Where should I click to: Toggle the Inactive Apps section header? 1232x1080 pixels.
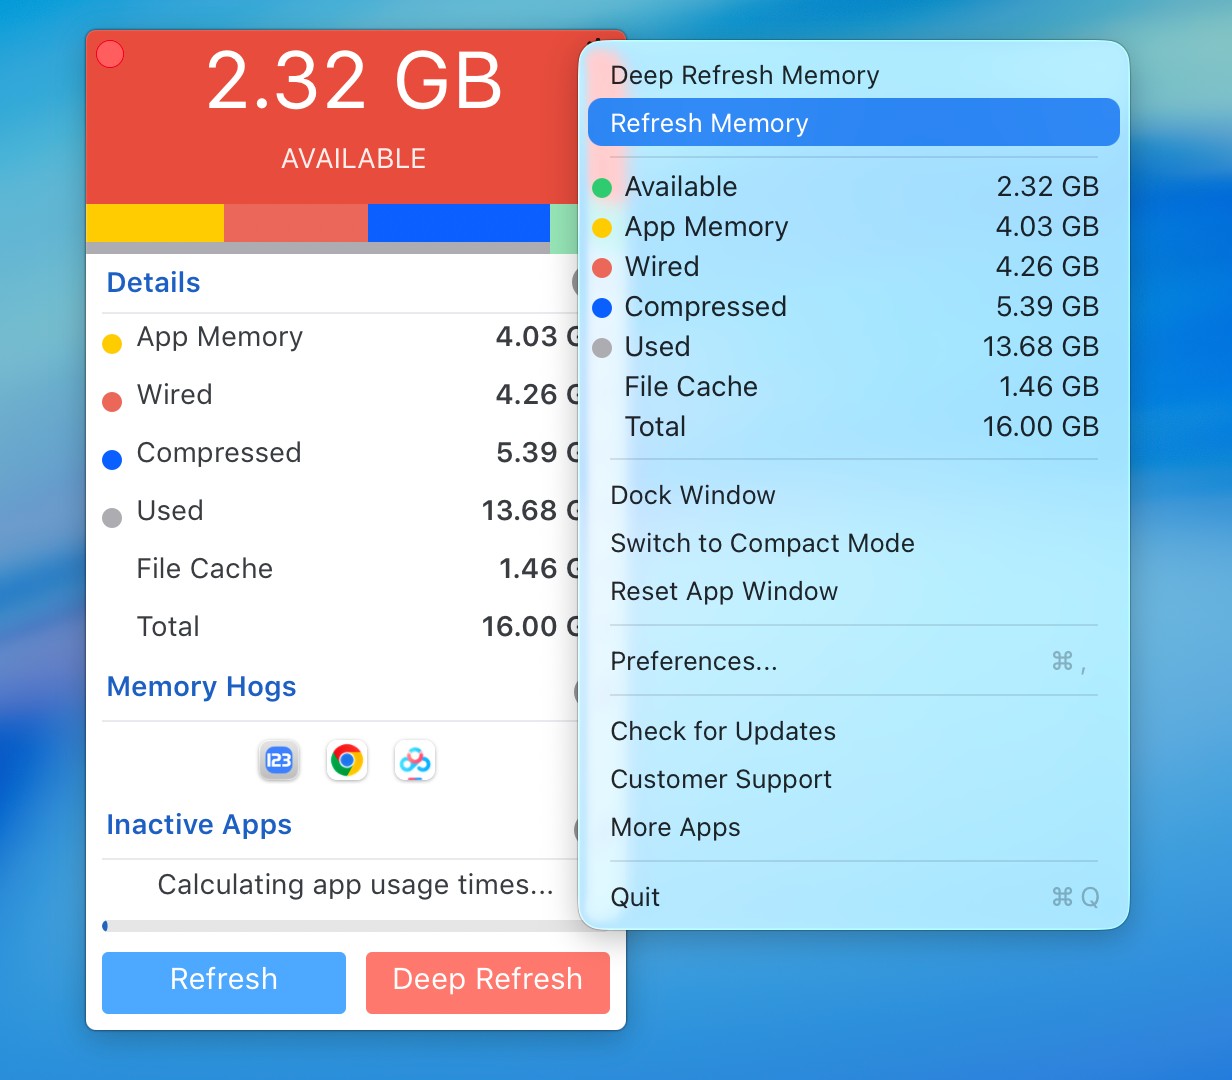coord(199,825)
